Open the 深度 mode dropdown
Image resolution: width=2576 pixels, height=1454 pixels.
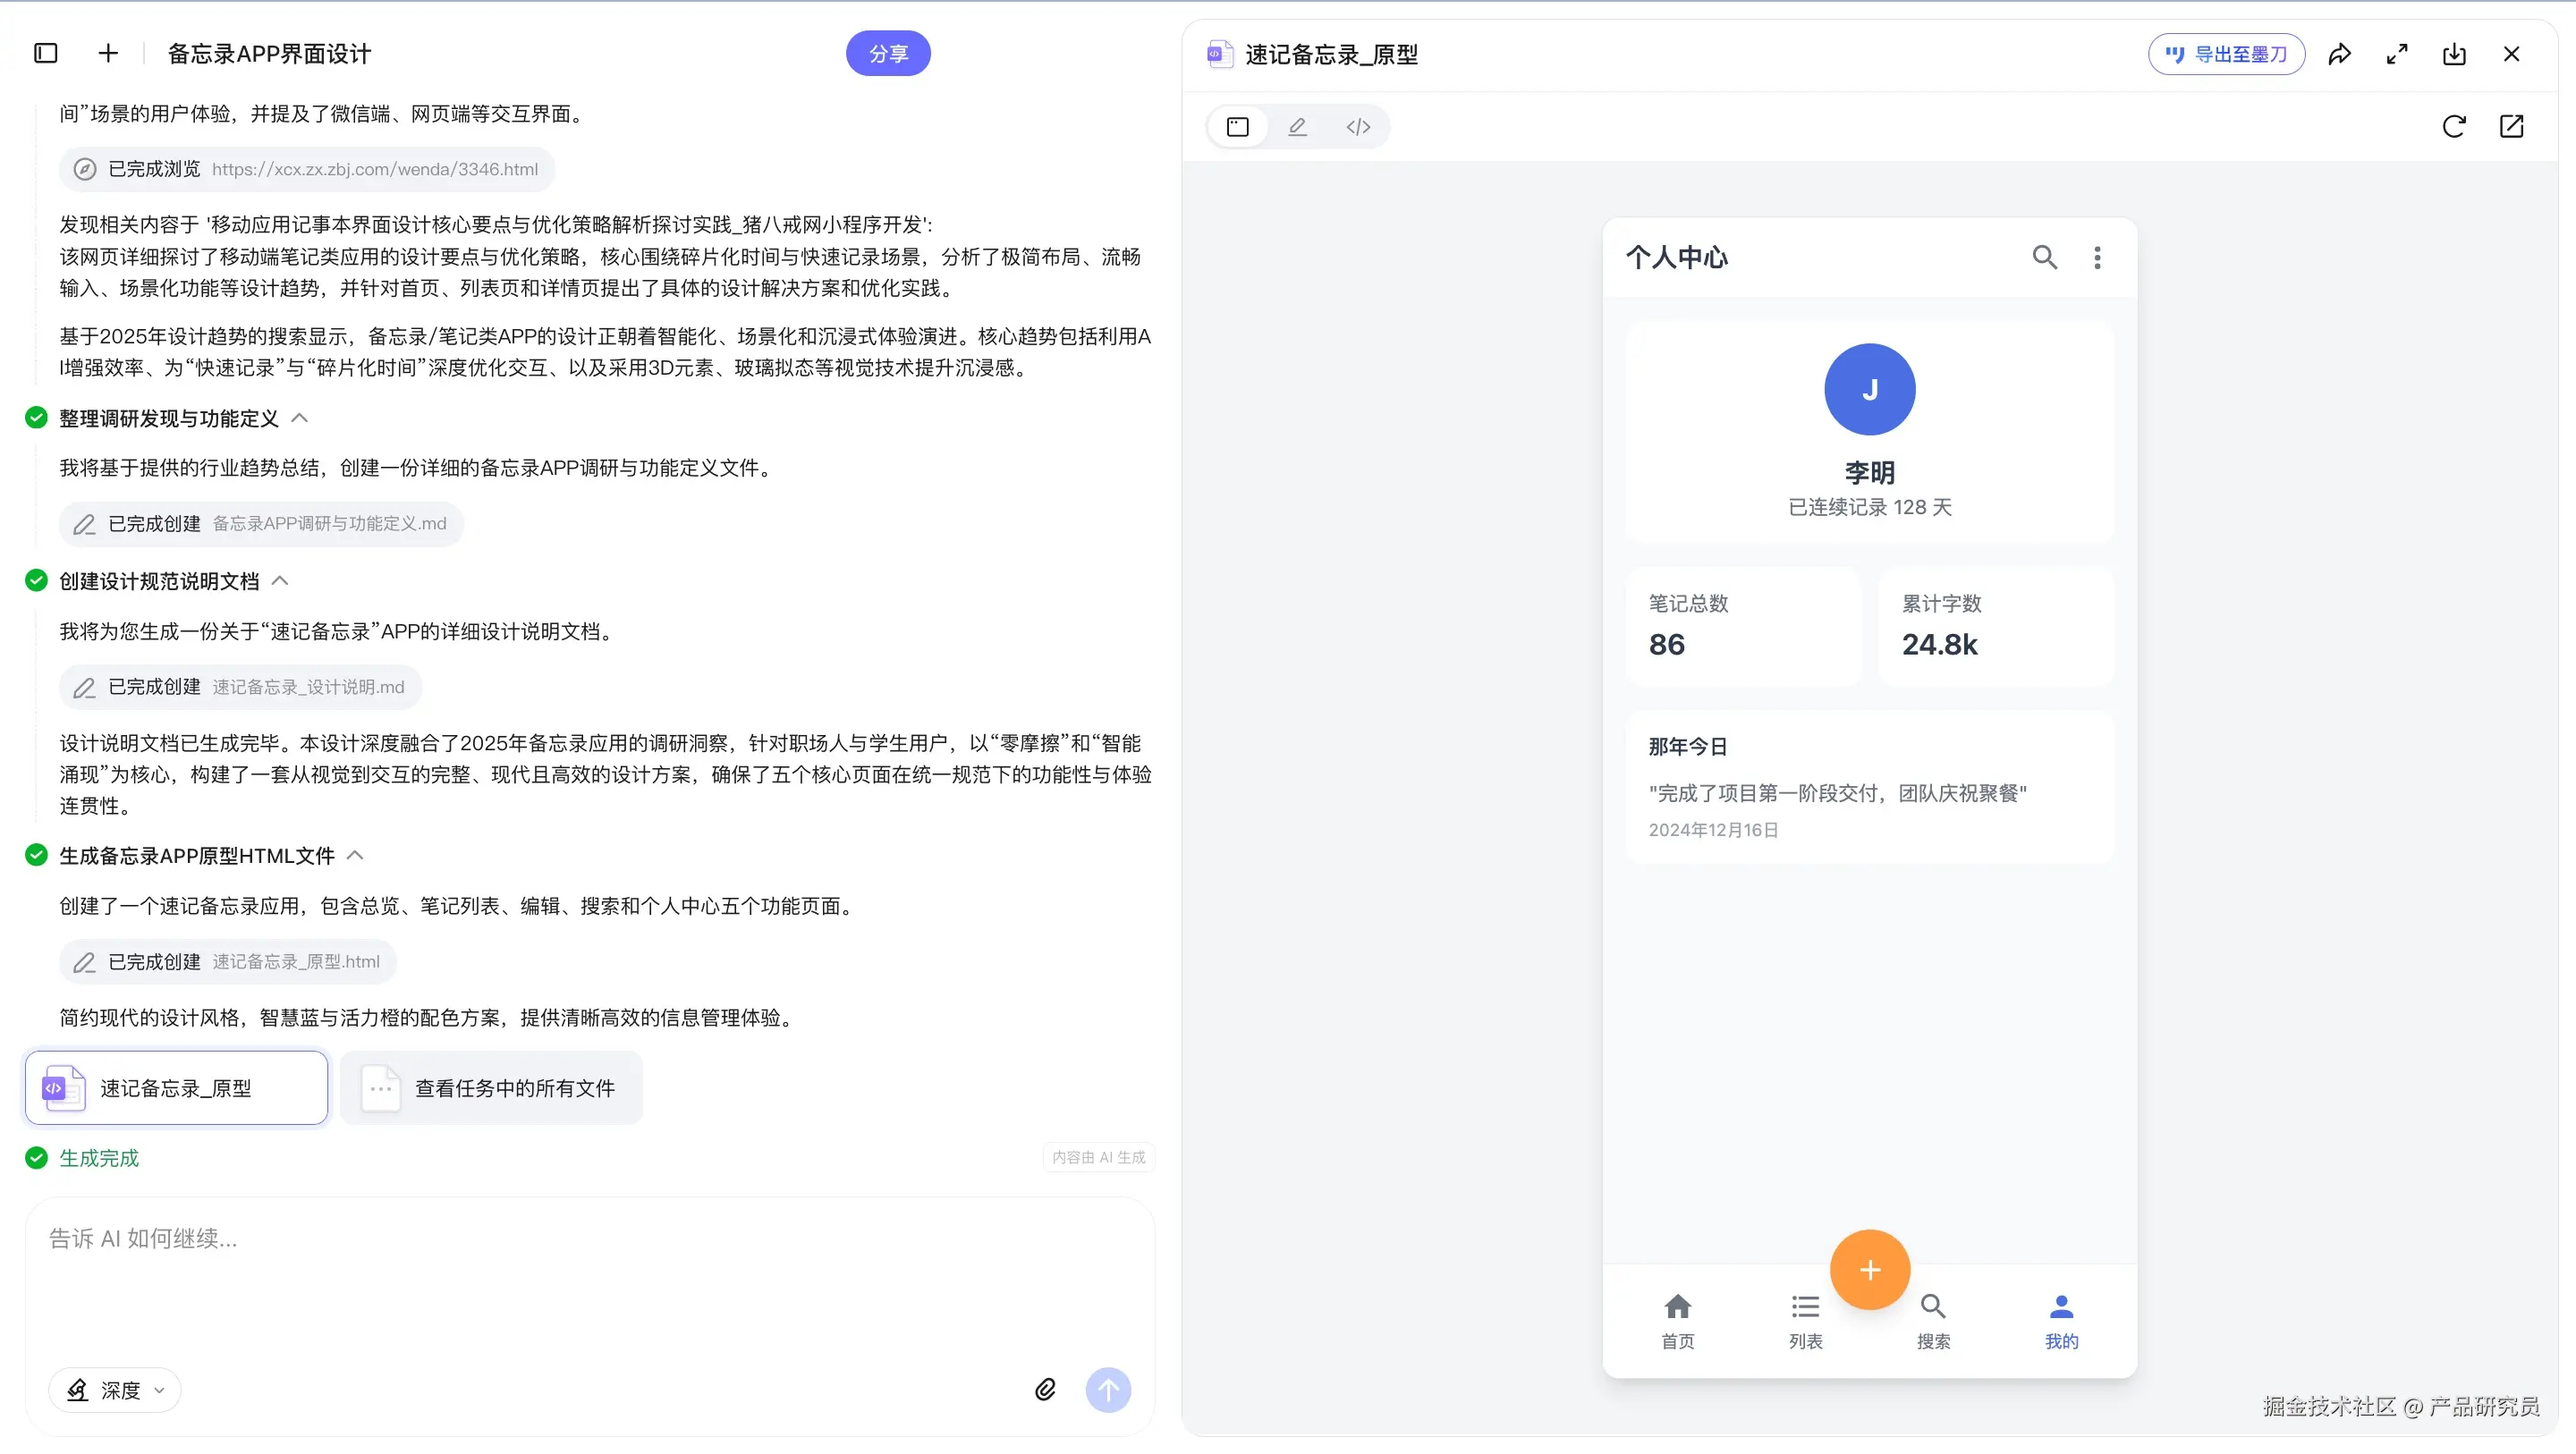(115, 1390)
